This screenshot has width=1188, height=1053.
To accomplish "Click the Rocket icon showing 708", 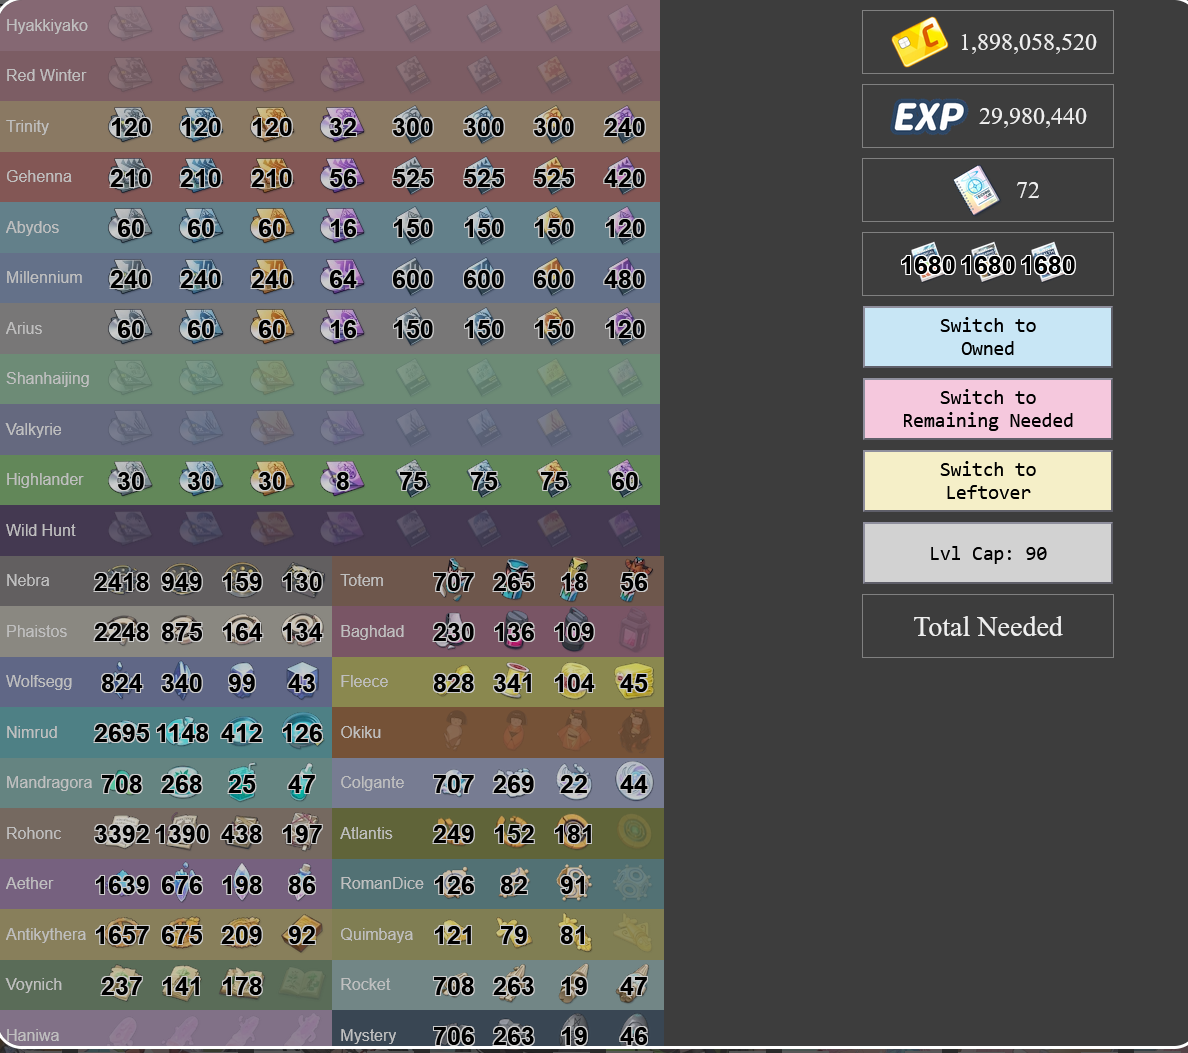I will click(453, 985).
